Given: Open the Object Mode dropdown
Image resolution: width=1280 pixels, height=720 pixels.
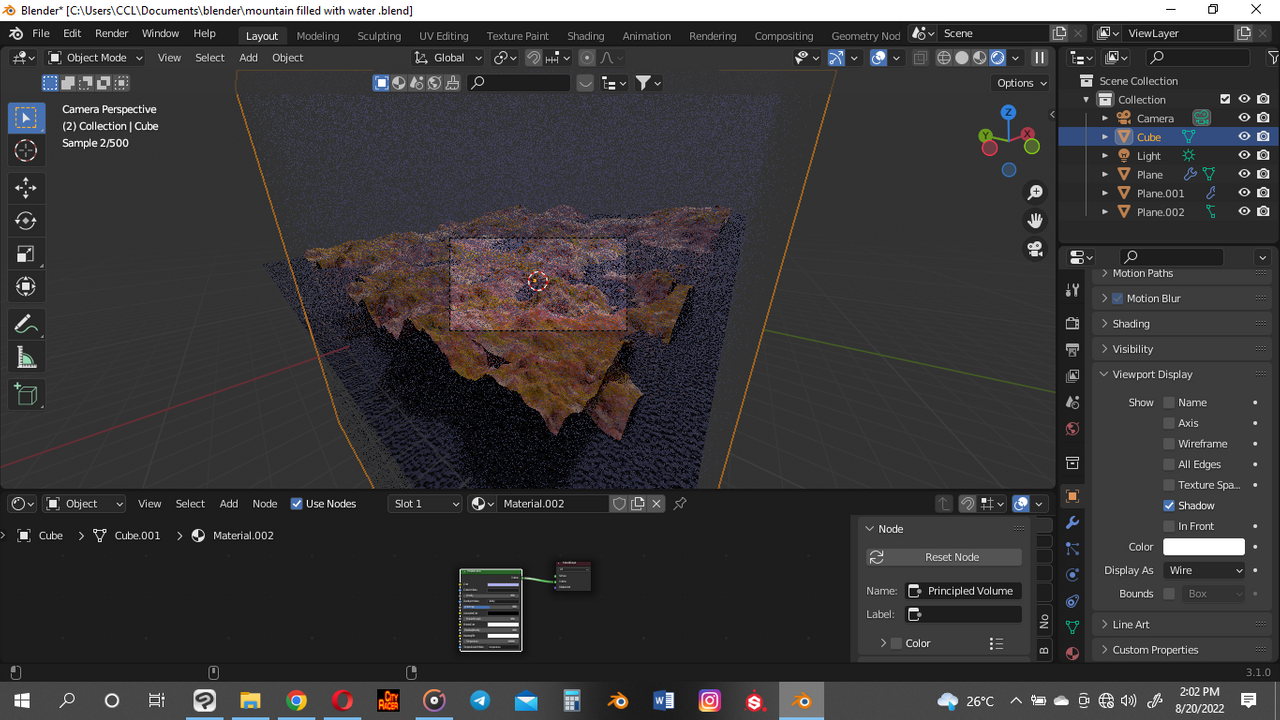Looking at the screenshot, I should [x=95, y=58].
